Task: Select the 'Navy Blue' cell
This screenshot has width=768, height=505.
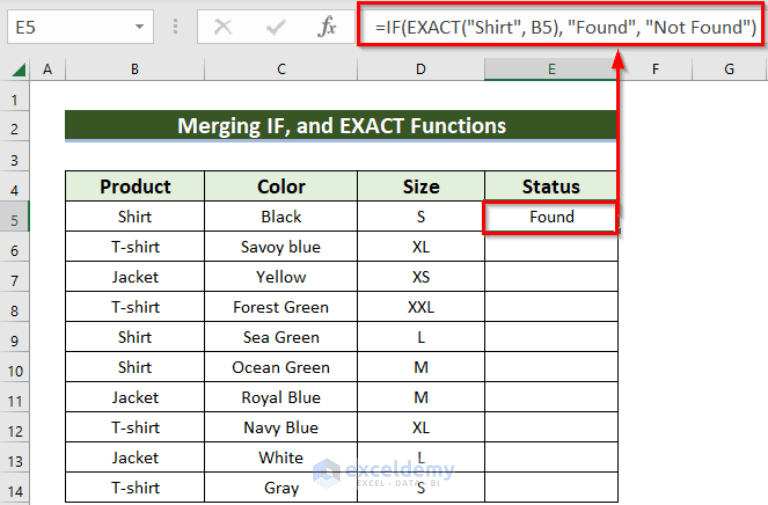Action: tap(281, 428)
